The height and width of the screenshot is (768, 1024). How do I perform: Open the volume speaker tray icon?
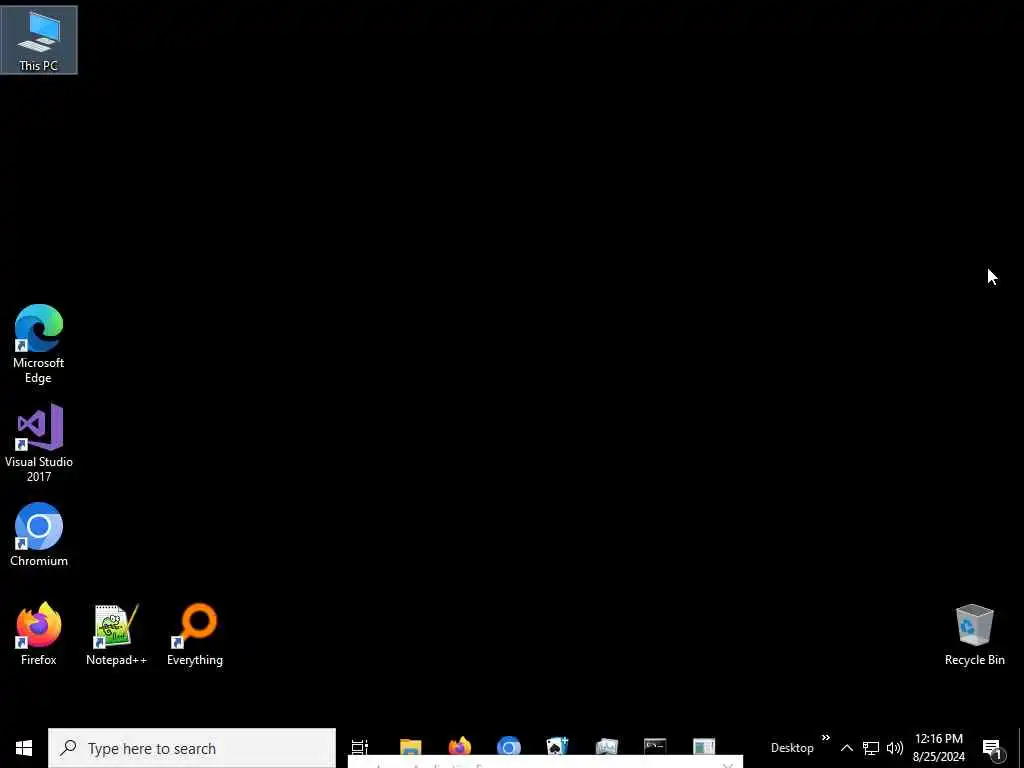coord(895,748)
